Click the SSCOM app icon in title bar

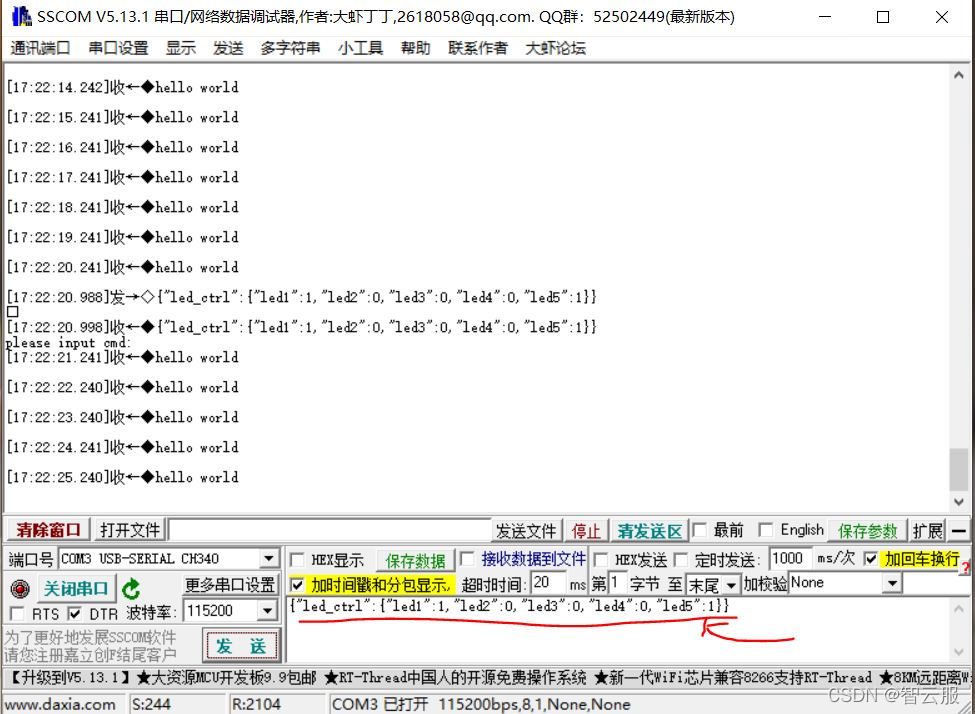click(x=21, y=16)
